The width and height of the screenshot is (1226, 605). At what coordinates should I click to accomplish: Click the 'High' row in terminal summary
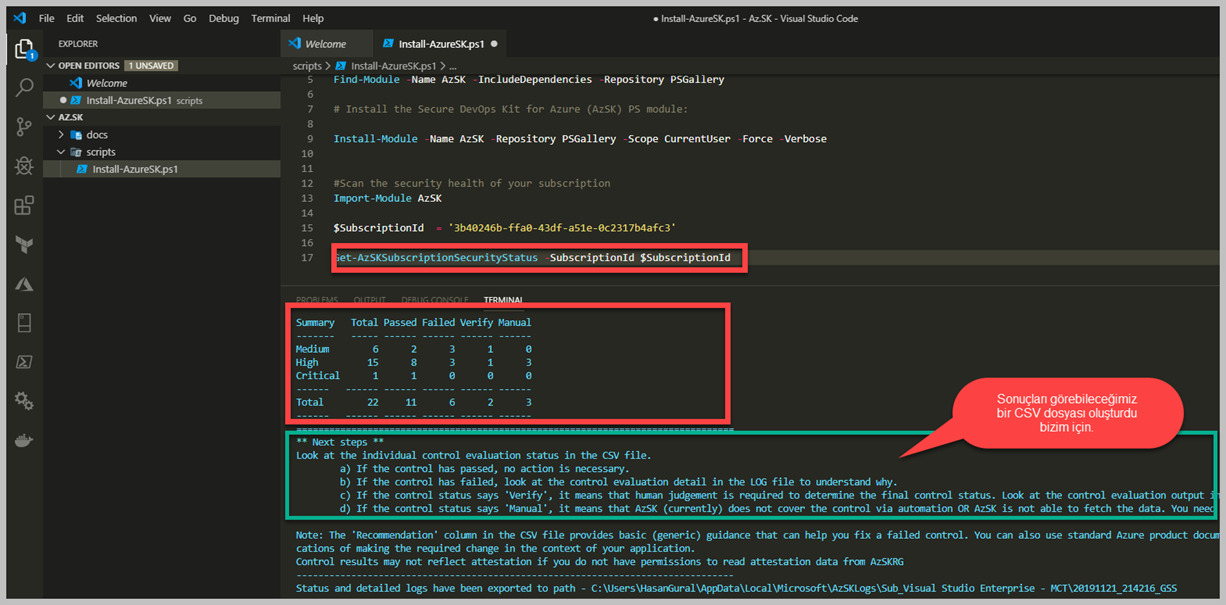413,362
